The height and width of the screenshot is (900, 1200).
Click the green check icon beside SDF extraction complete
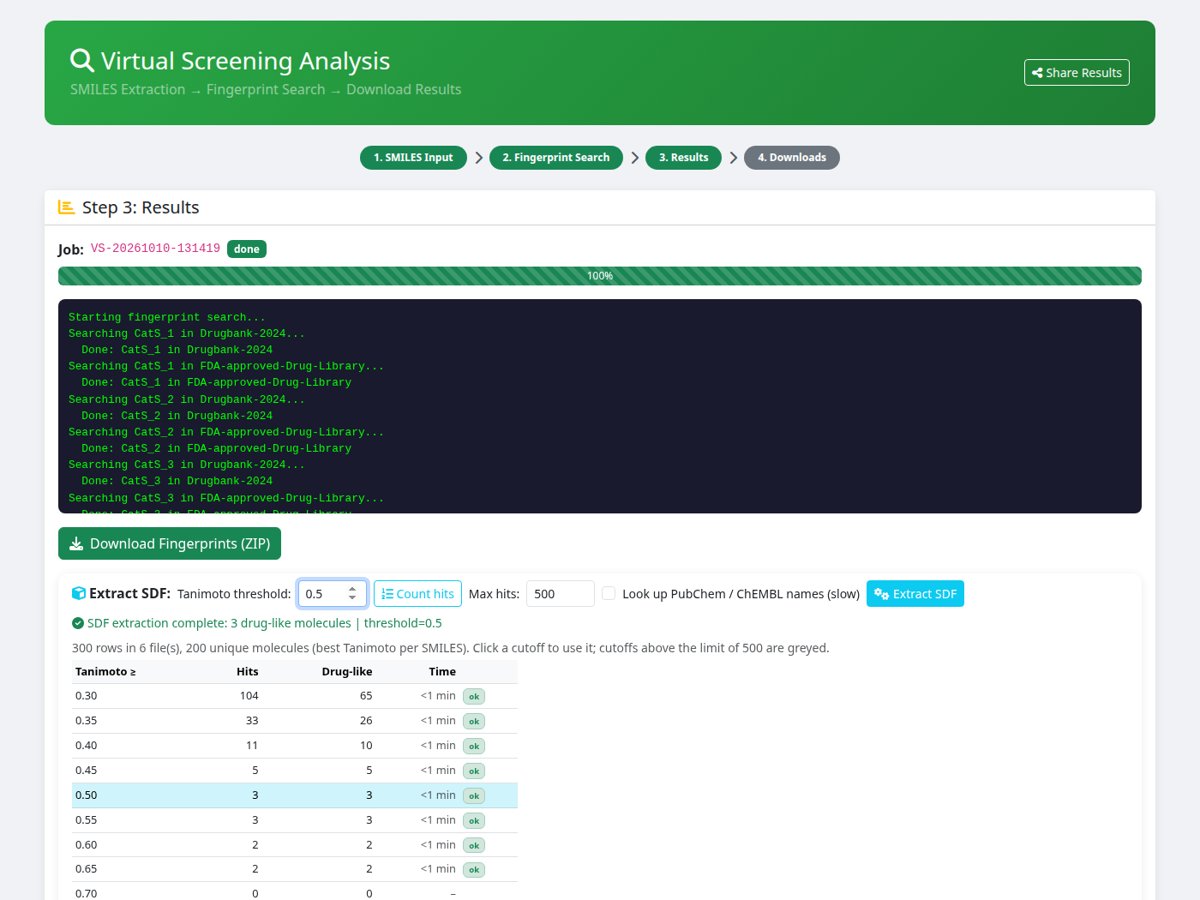[78, 623]
